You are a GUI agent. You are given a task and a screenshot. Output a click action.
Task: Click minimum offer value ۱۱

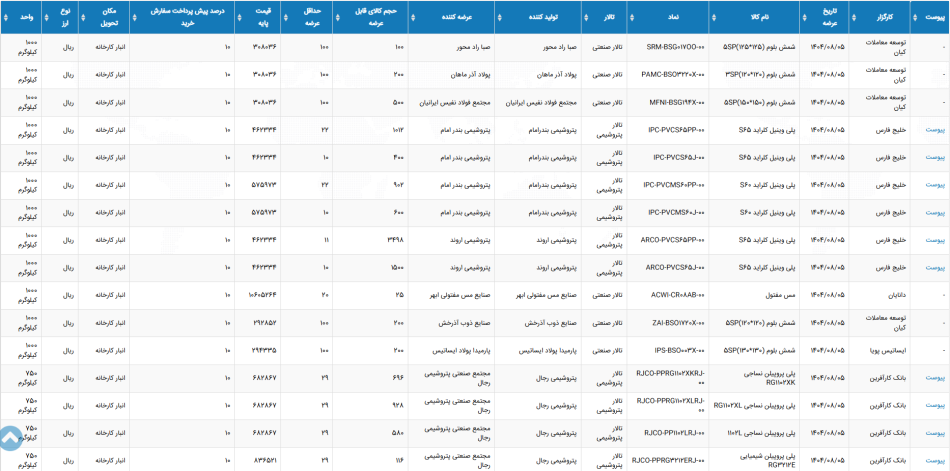pos(327,240)
